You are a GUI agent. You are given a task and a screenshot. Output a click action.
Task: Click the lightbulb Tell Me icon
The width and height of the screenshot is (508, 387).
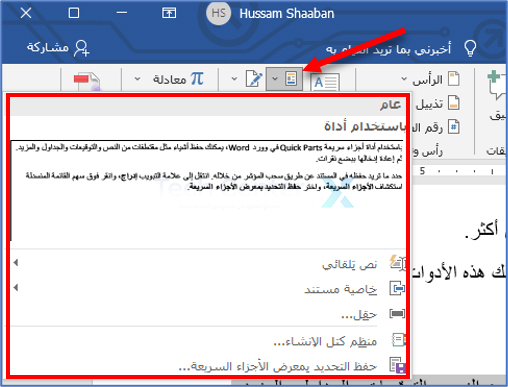point(470,49)
